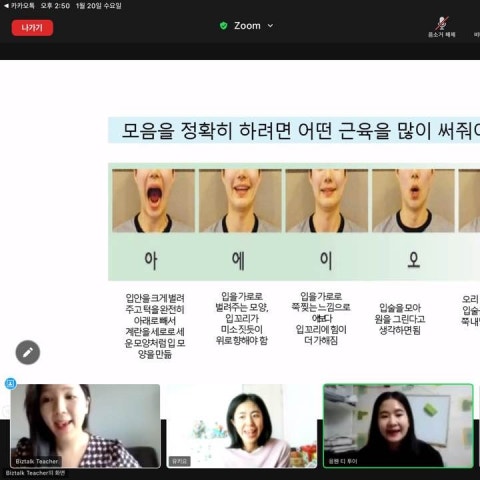The image size is (480, 480).
Task: Tap the blue screen-share badge icon
Action: (11, 383)
